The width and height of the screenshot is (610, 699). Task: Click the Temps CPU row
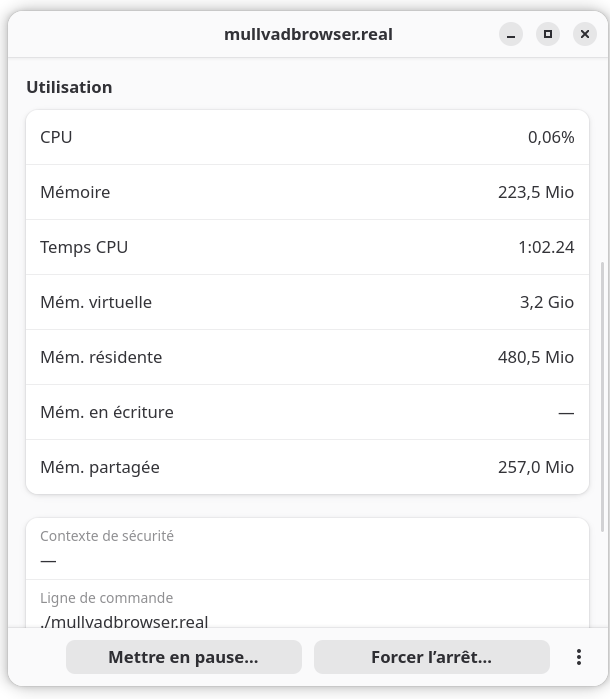point(307,247)
